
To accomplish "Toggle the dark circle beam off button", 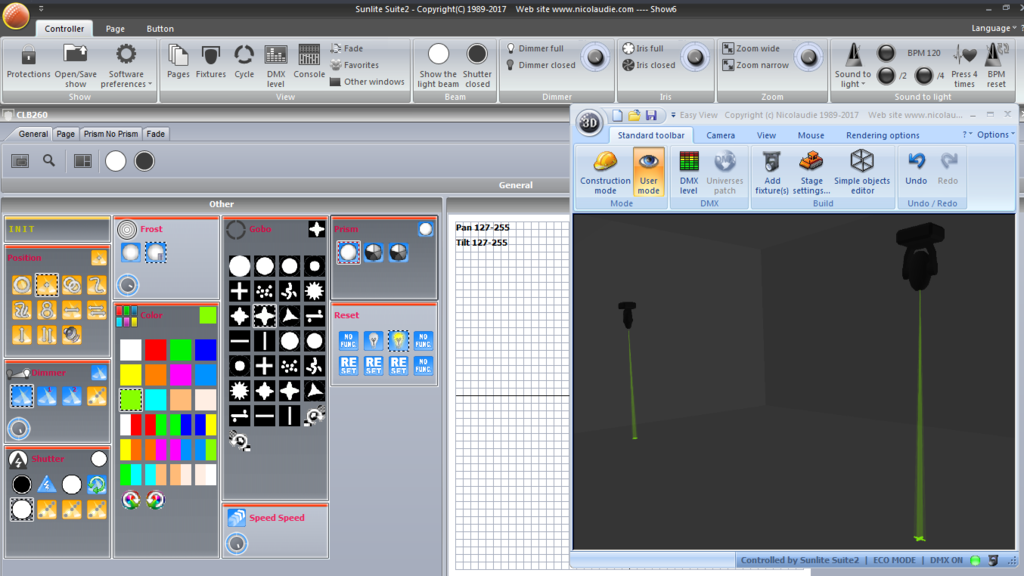I will tap(144, 161).
